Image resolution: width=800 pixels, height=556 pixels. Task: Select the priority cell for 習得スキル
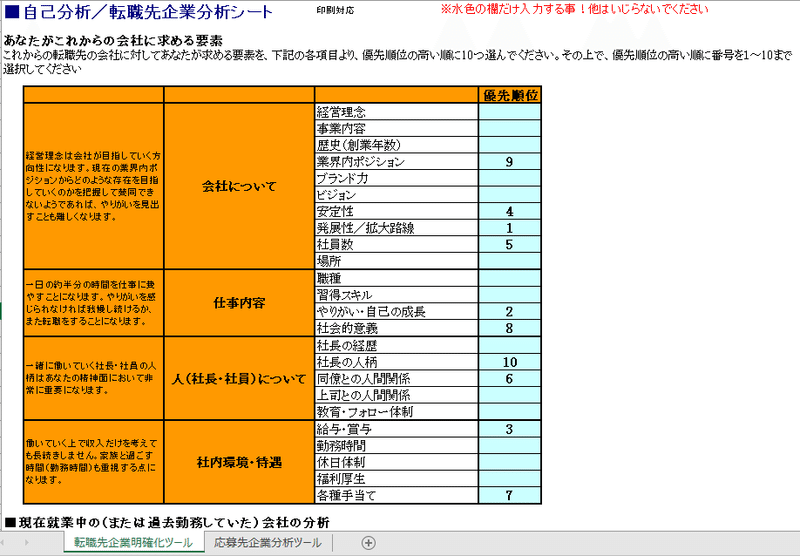pyautogui.click(x=510, y=295)
